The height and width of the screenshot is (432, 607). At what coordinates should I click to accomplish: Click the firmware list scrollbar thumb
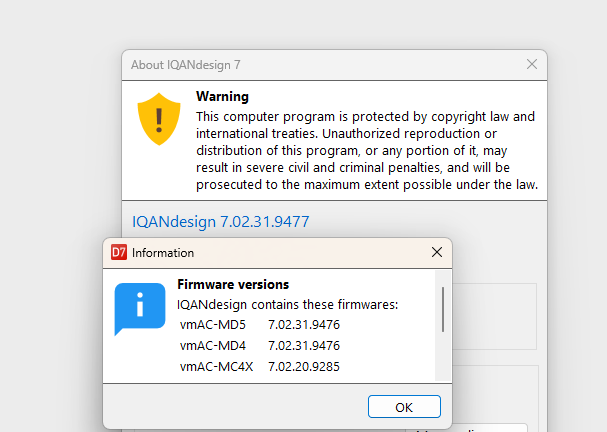tap(443, 309)
